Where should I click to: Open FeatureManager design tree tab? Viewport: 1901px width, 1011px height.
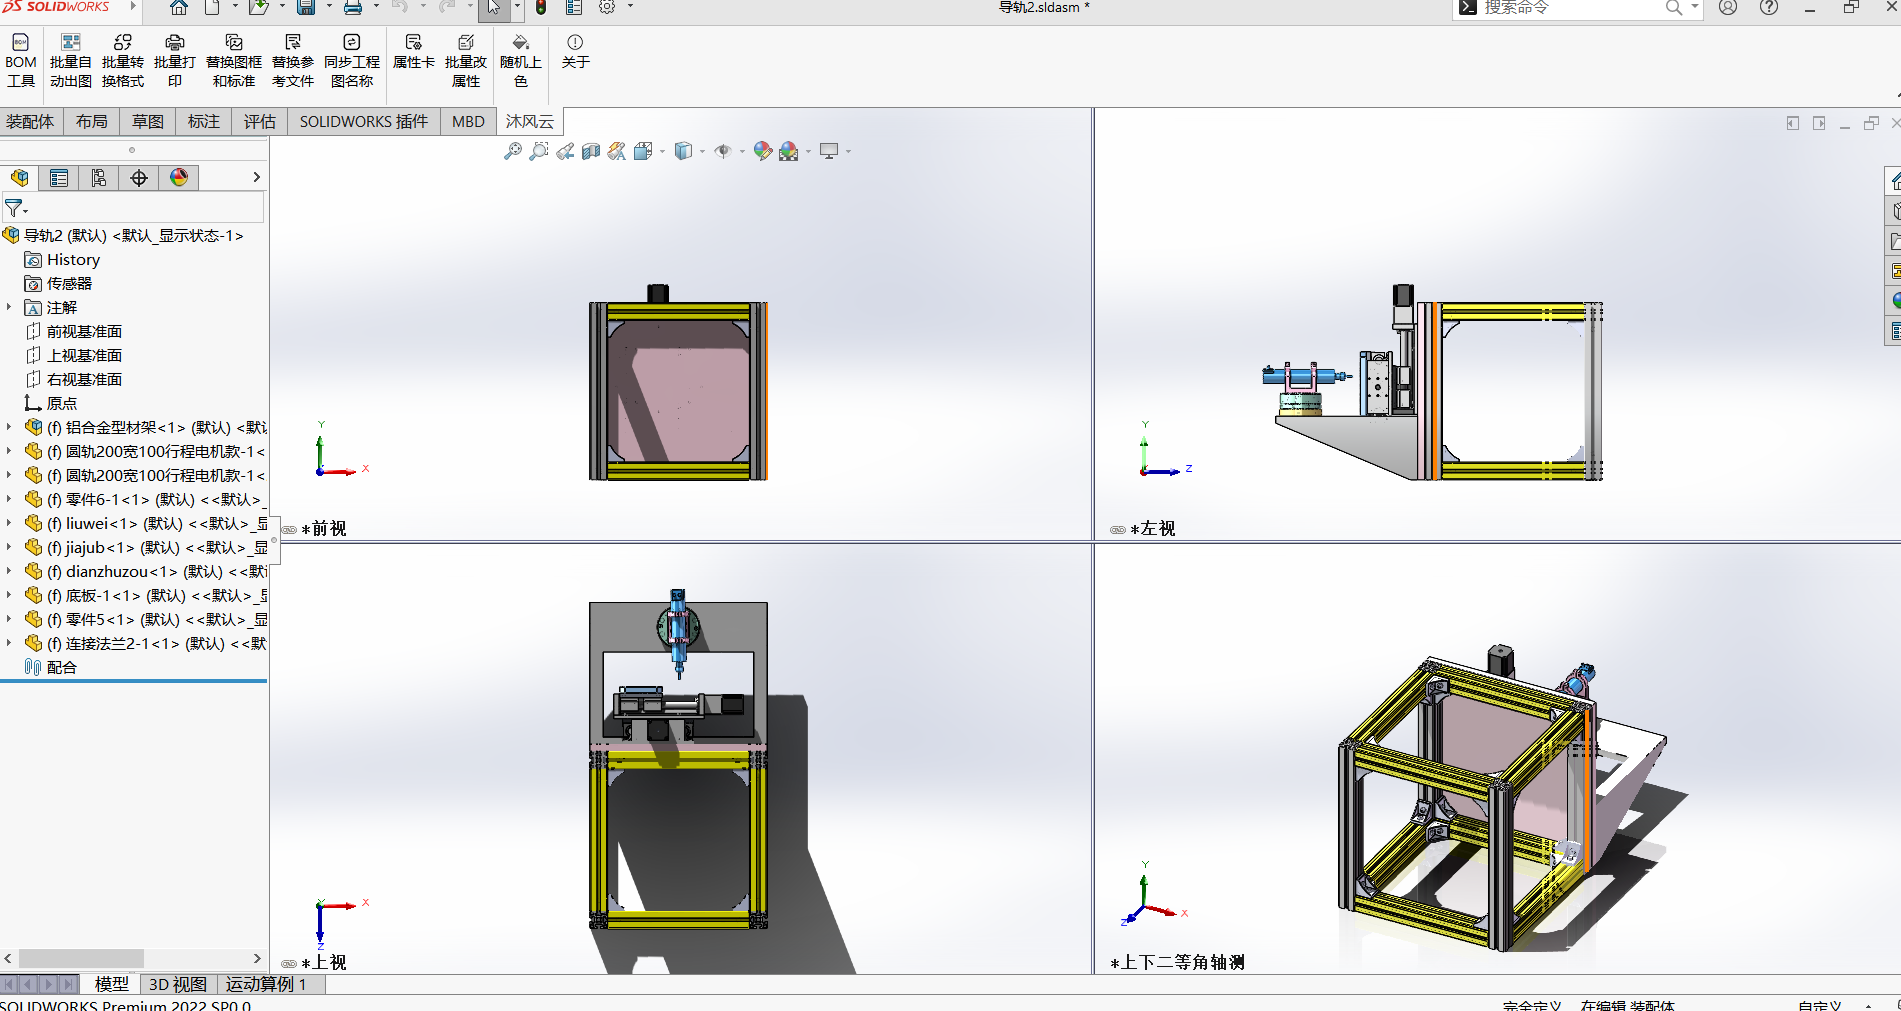click(19, 178)
